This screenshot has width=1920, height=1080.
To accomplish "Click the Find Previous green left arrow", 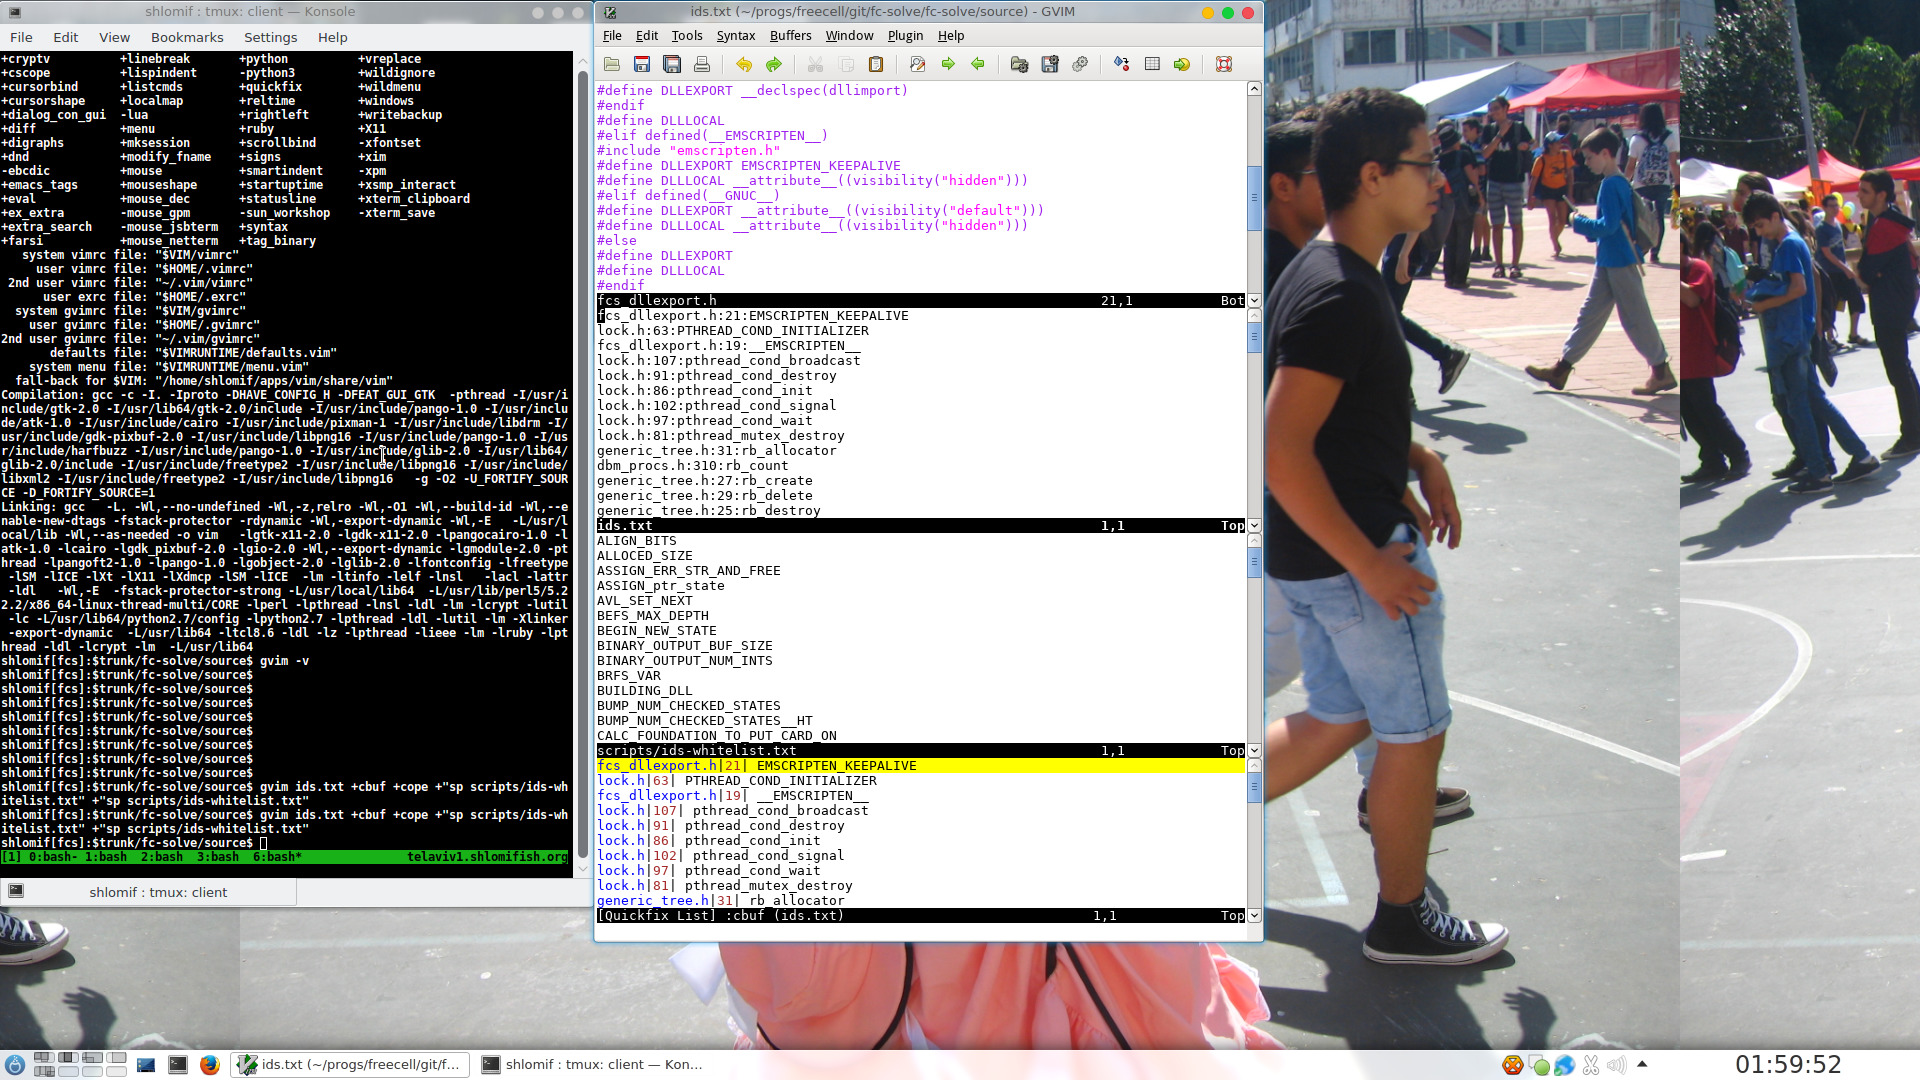I will coord(978,64).
